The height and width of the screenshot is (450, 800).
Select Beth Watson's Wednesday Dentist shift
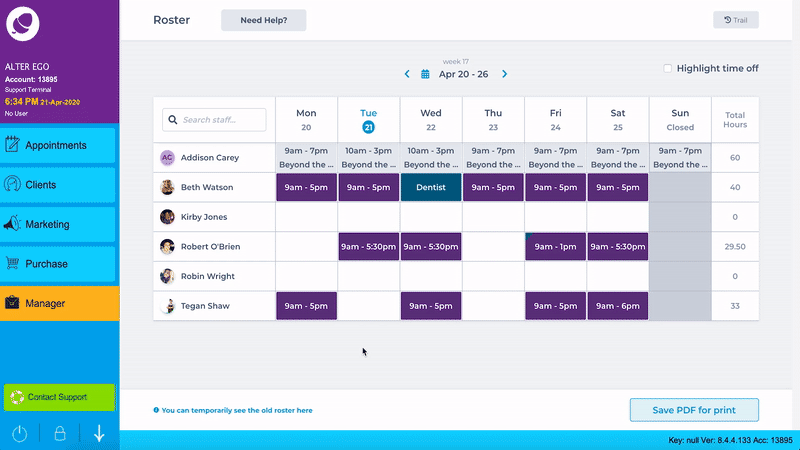[x=431, y=187]
